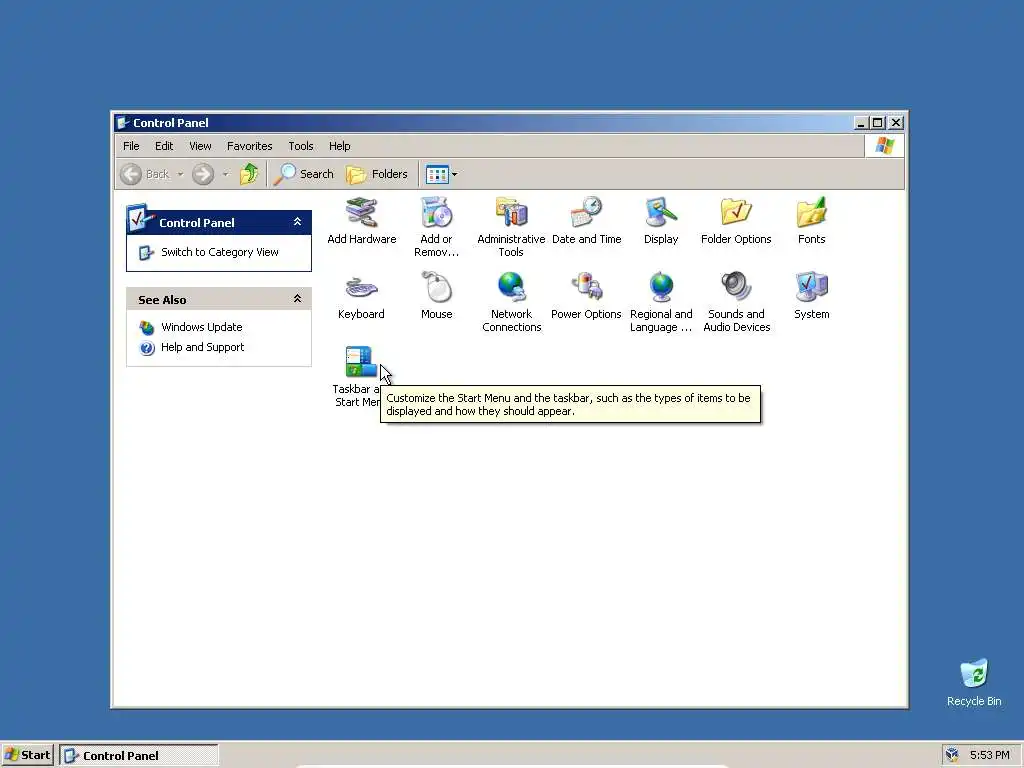Click the Search toolbar button

(x=304, y=174)
